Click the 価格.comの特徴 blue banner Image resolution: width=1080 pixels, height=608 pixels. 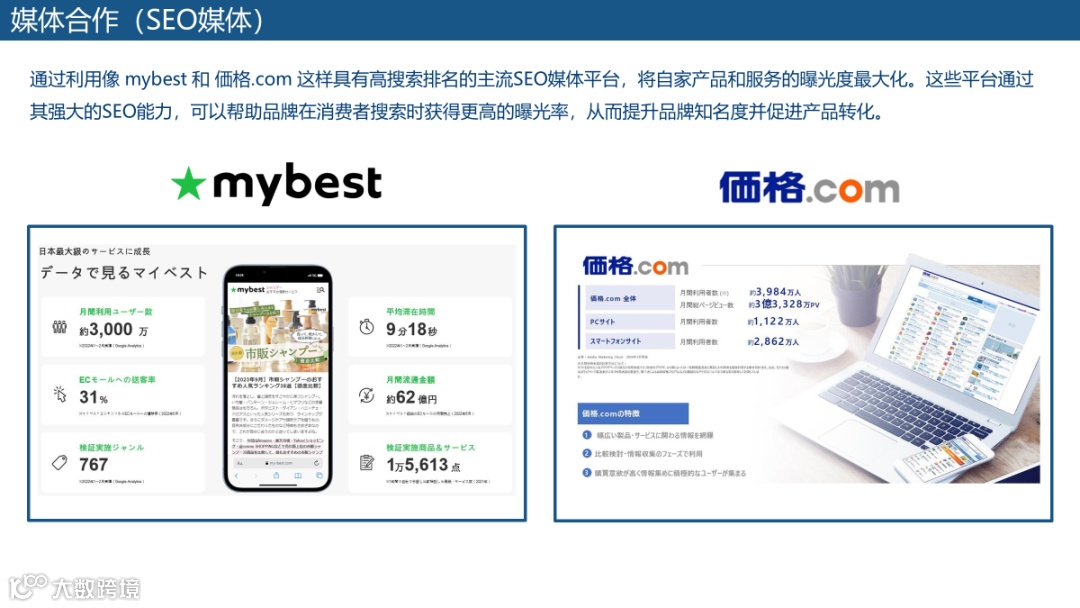633,414
